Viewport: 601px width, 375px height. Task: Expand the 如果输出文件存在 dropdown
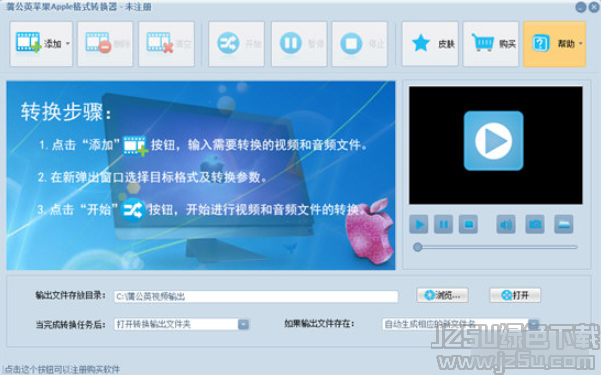(534, 324)
